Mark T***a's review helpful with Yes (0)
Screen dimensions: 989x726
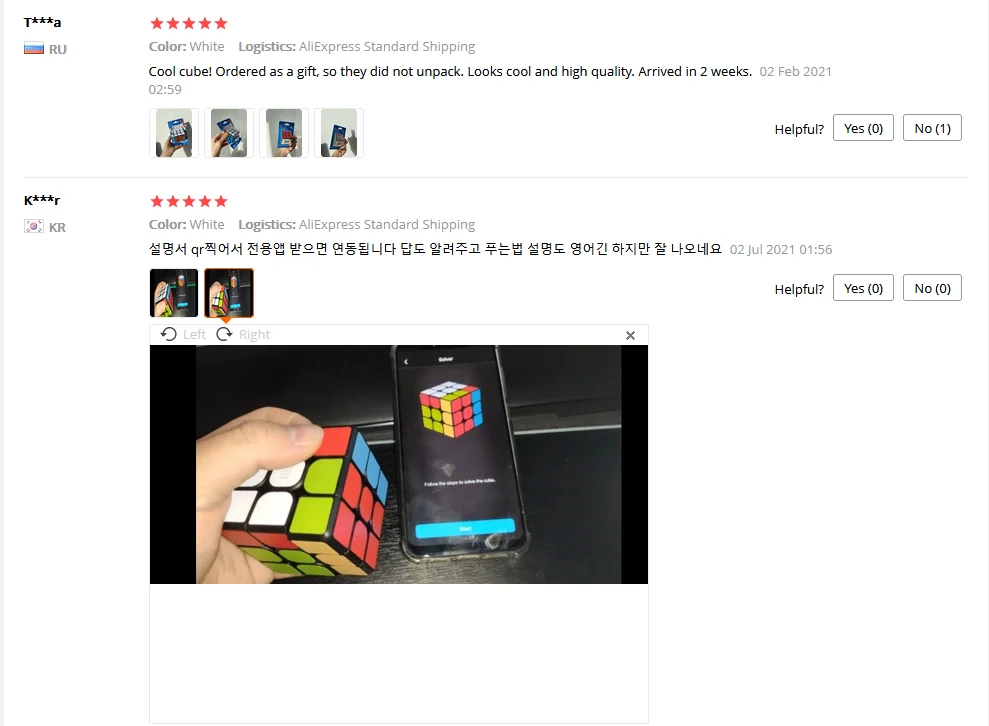point(863,128)
